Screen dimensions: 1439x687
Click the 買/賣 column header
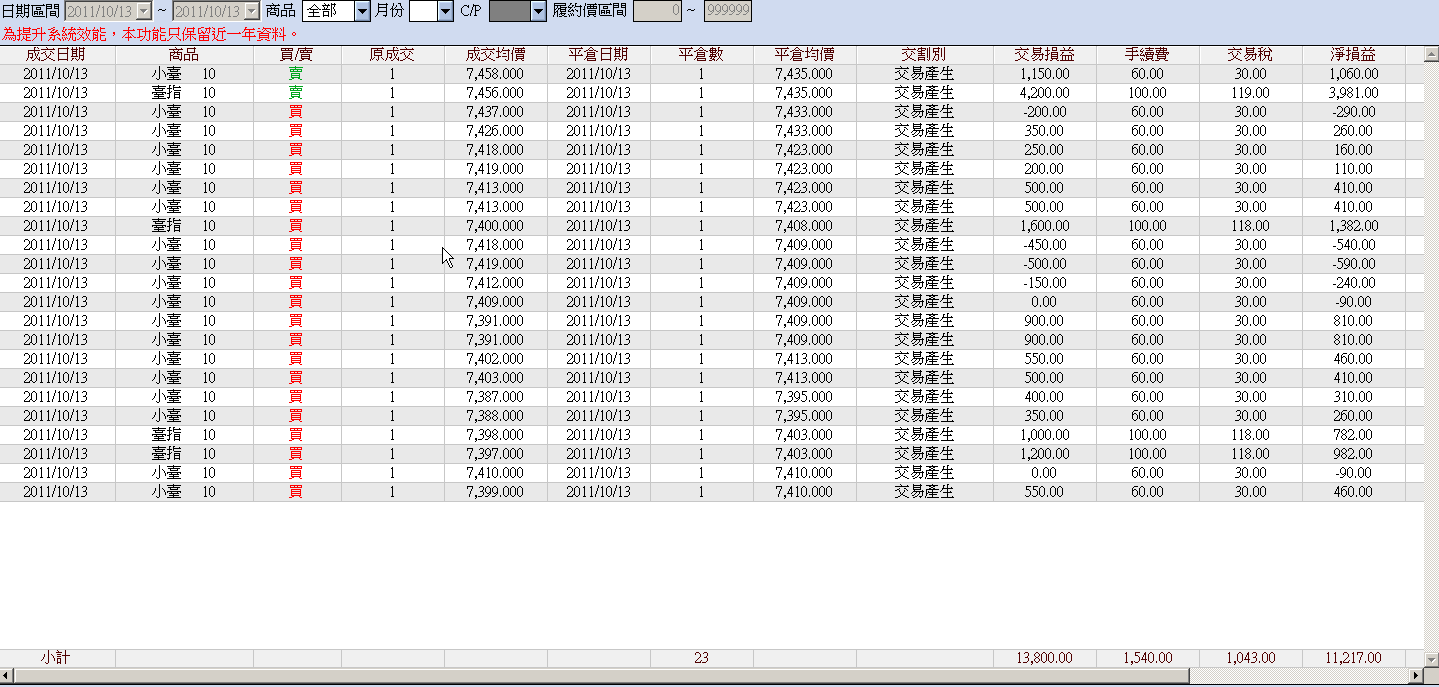(x=297, y=54)
